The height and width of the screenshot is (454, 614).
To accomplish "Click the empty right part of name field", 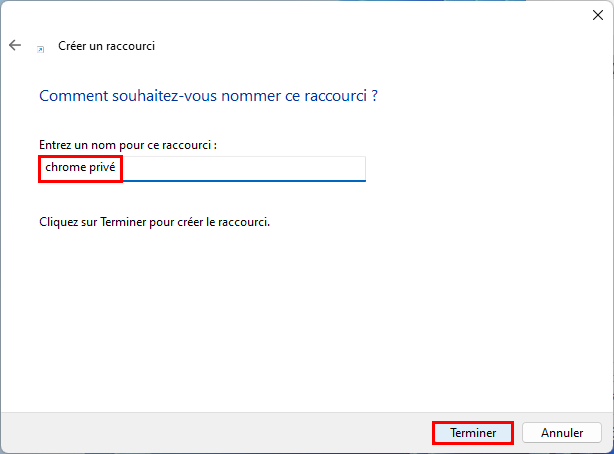I will pyautogui.click(x=244, y=168).
